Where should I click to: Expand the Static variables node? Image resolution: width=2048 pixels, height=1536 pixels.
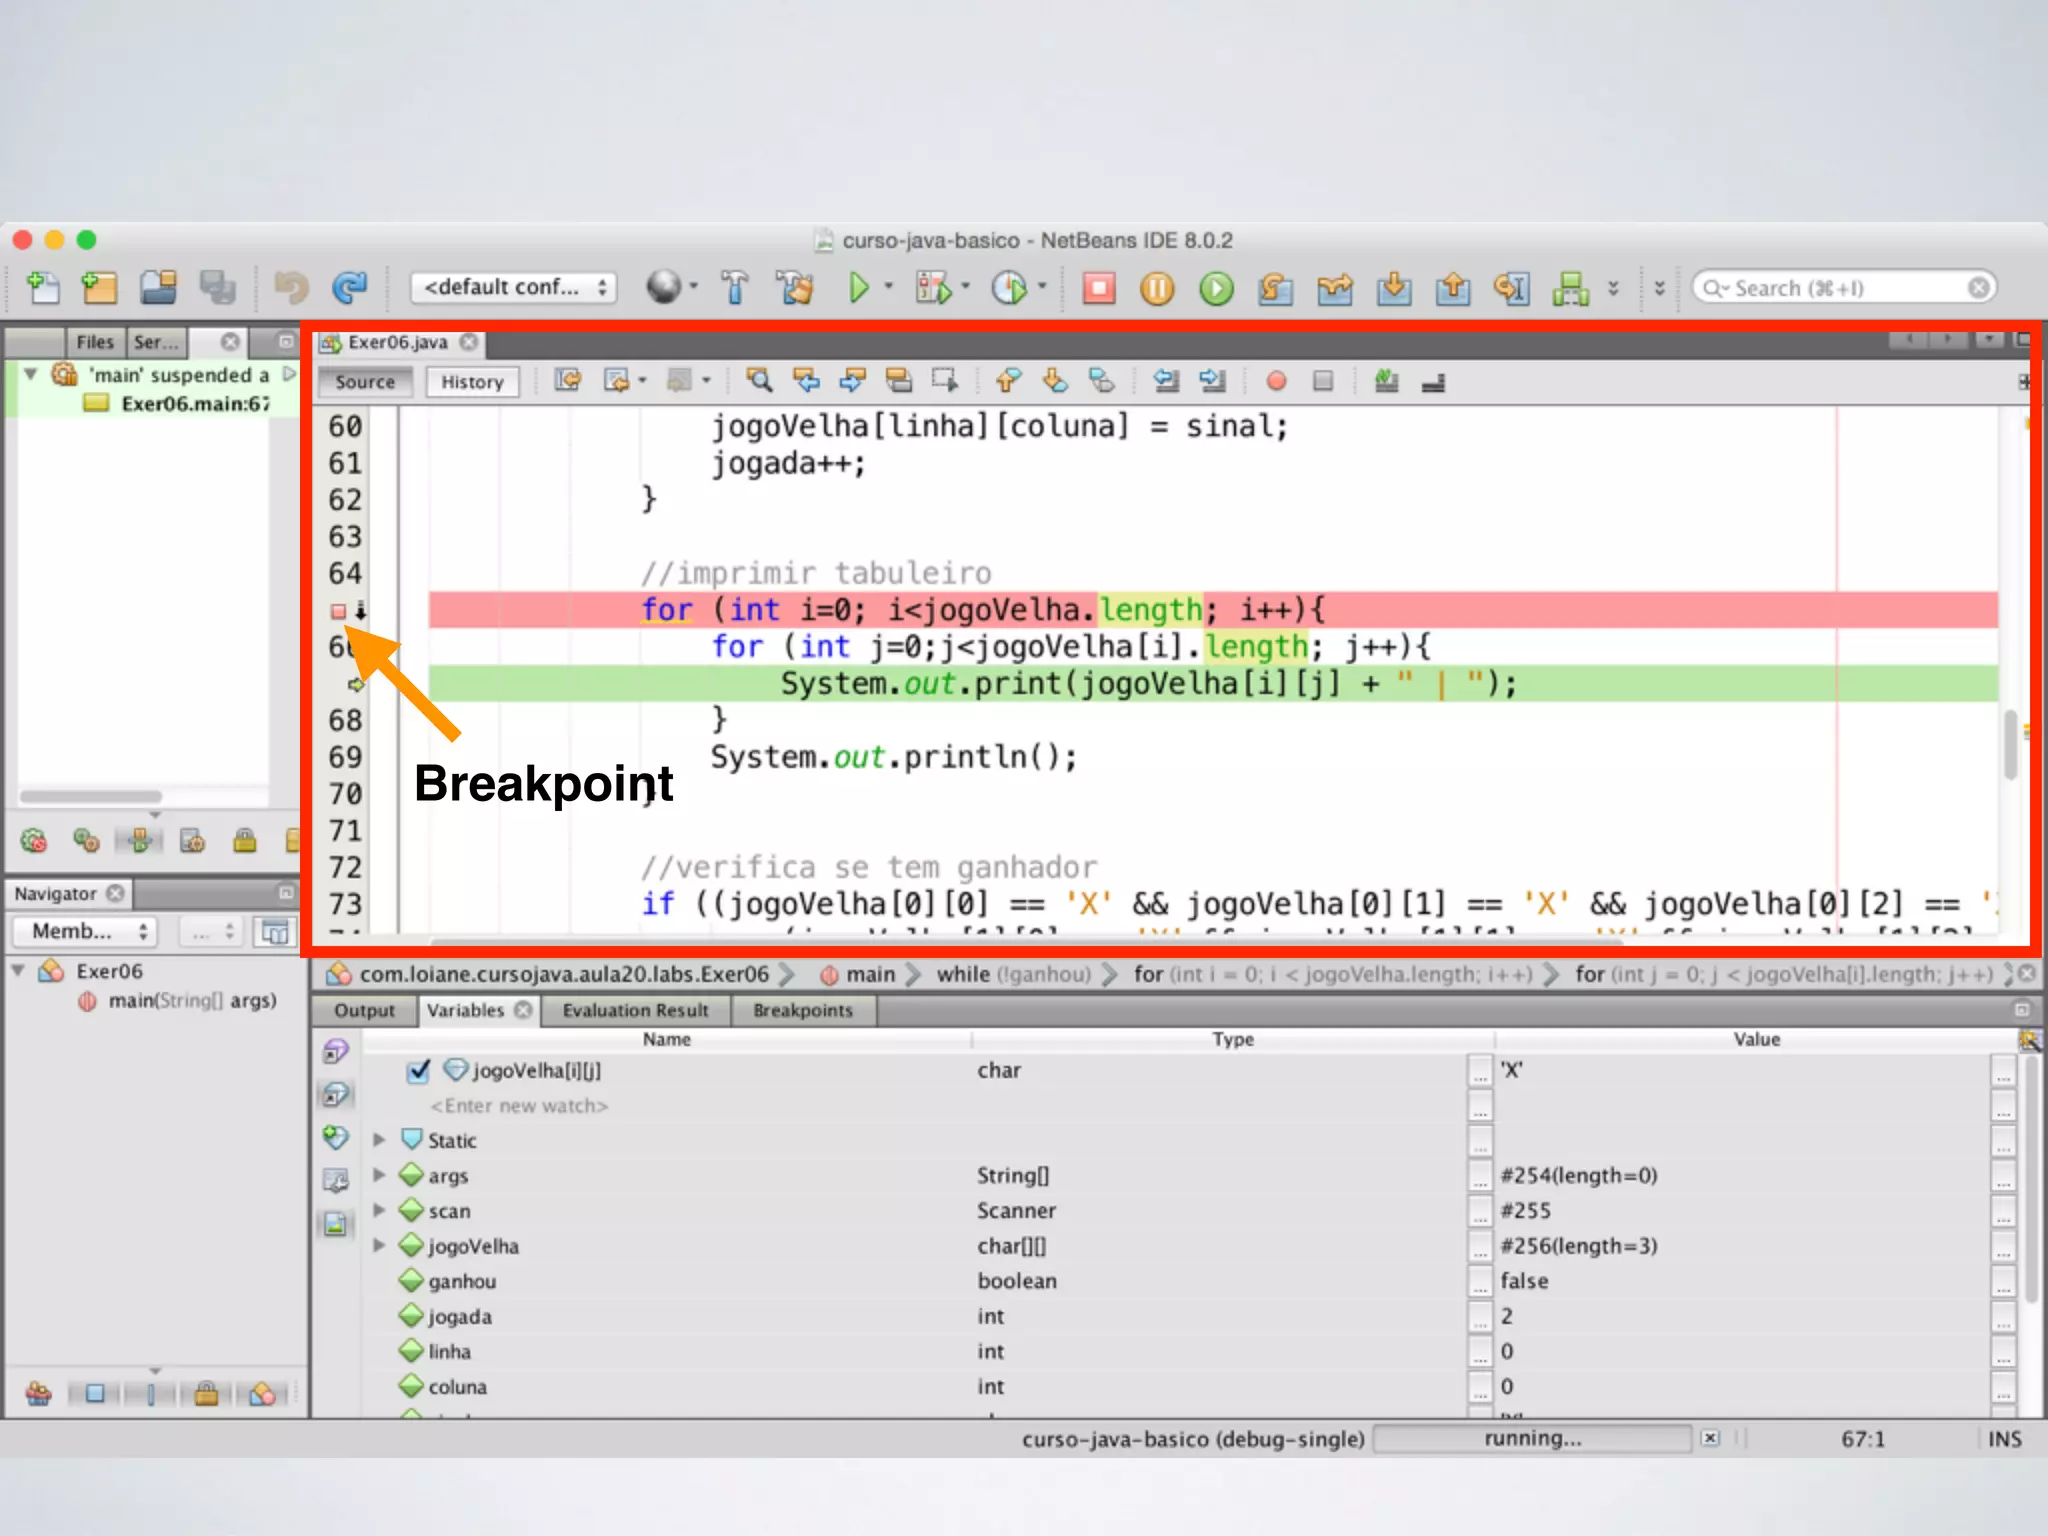(x=379, y=1140)
